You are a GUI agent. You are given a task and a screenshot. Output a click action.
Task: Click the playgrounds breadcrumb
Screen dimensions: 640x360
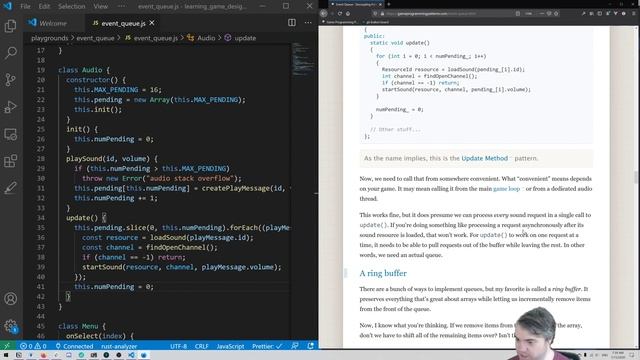click(x=49, y=38)
